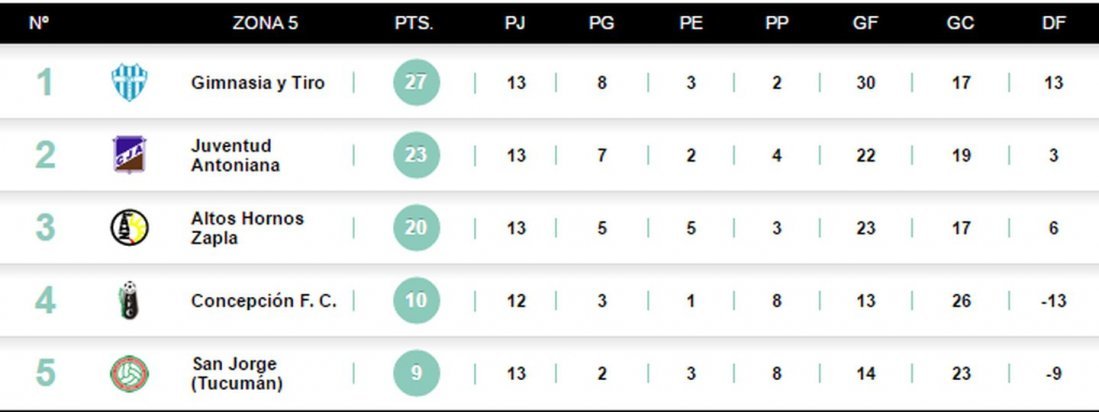Click the San Jorge (Tucumán) crest
The image size is (1099, 412).
coord(130,373)
